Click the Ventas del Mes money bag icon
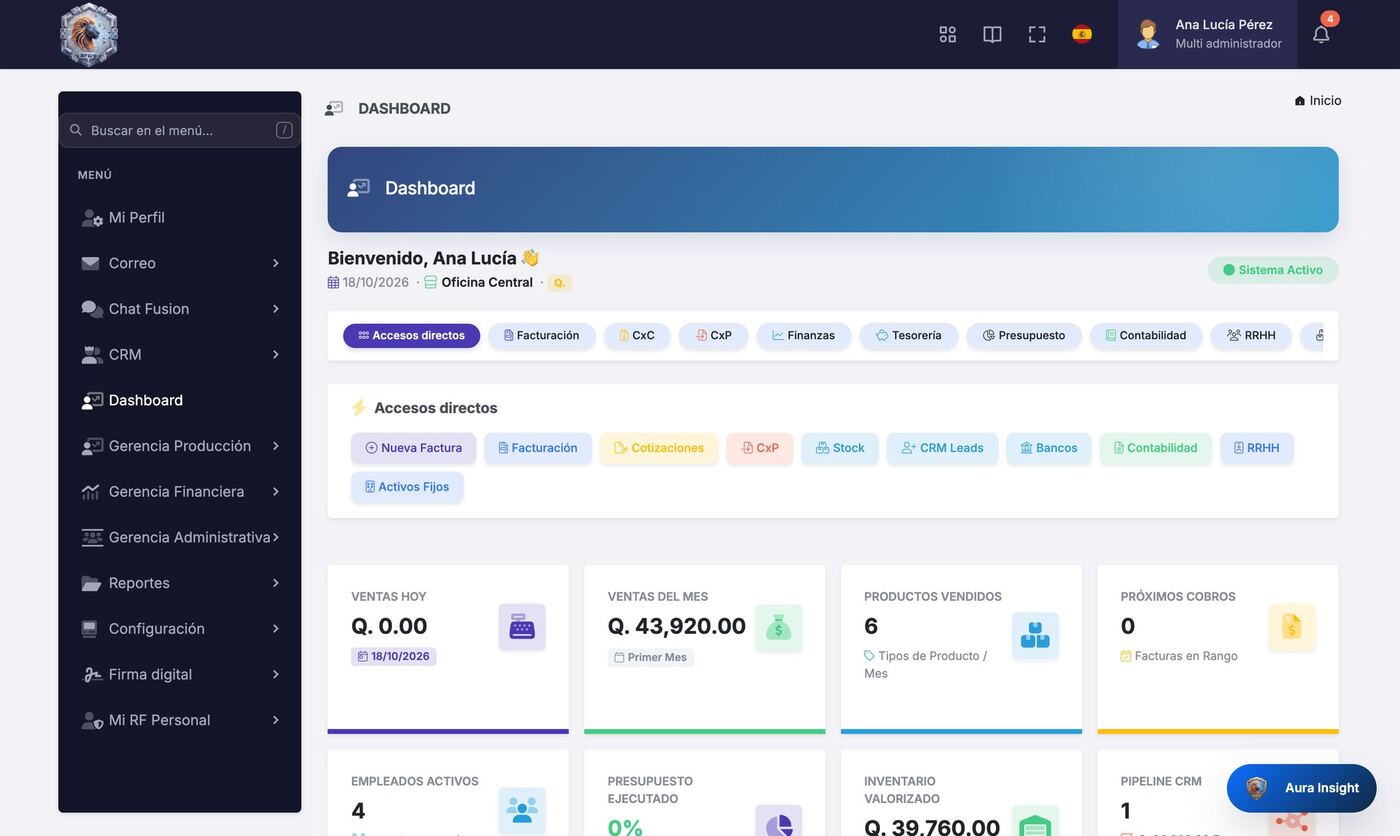 [x=778, y=627]
